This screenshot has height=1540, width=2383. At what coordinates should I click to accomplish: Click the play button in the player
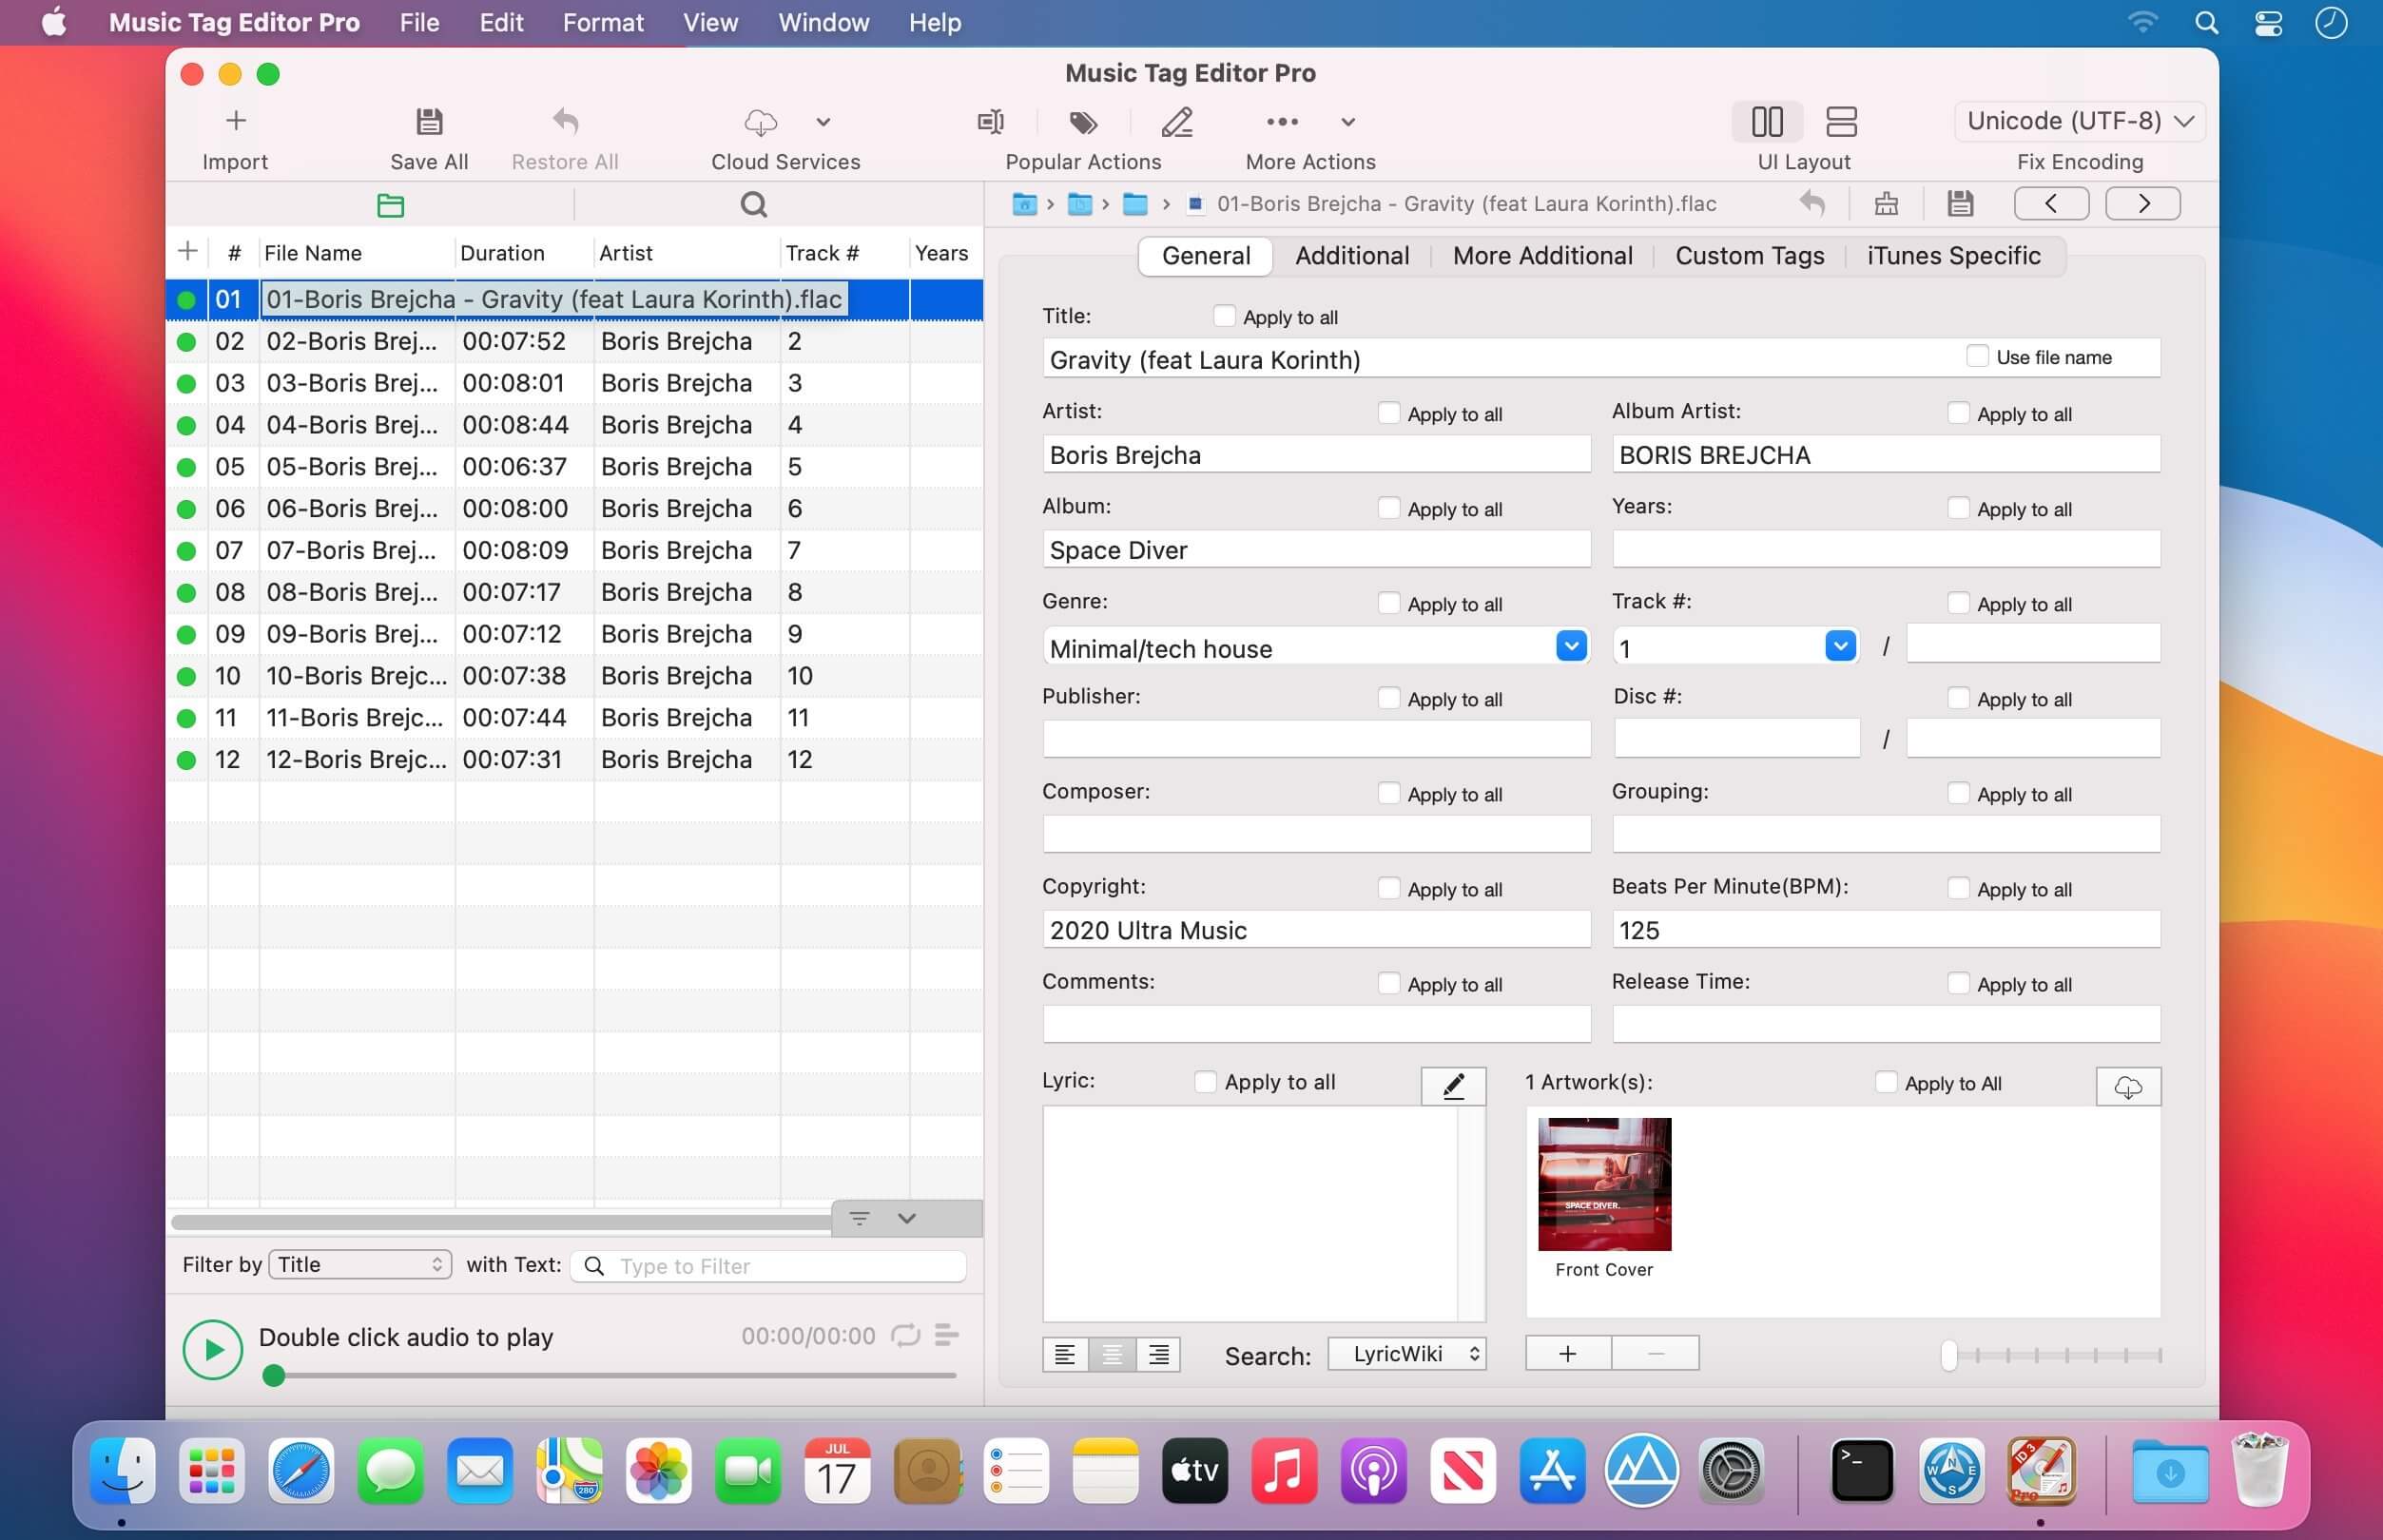pos(212,1350)
